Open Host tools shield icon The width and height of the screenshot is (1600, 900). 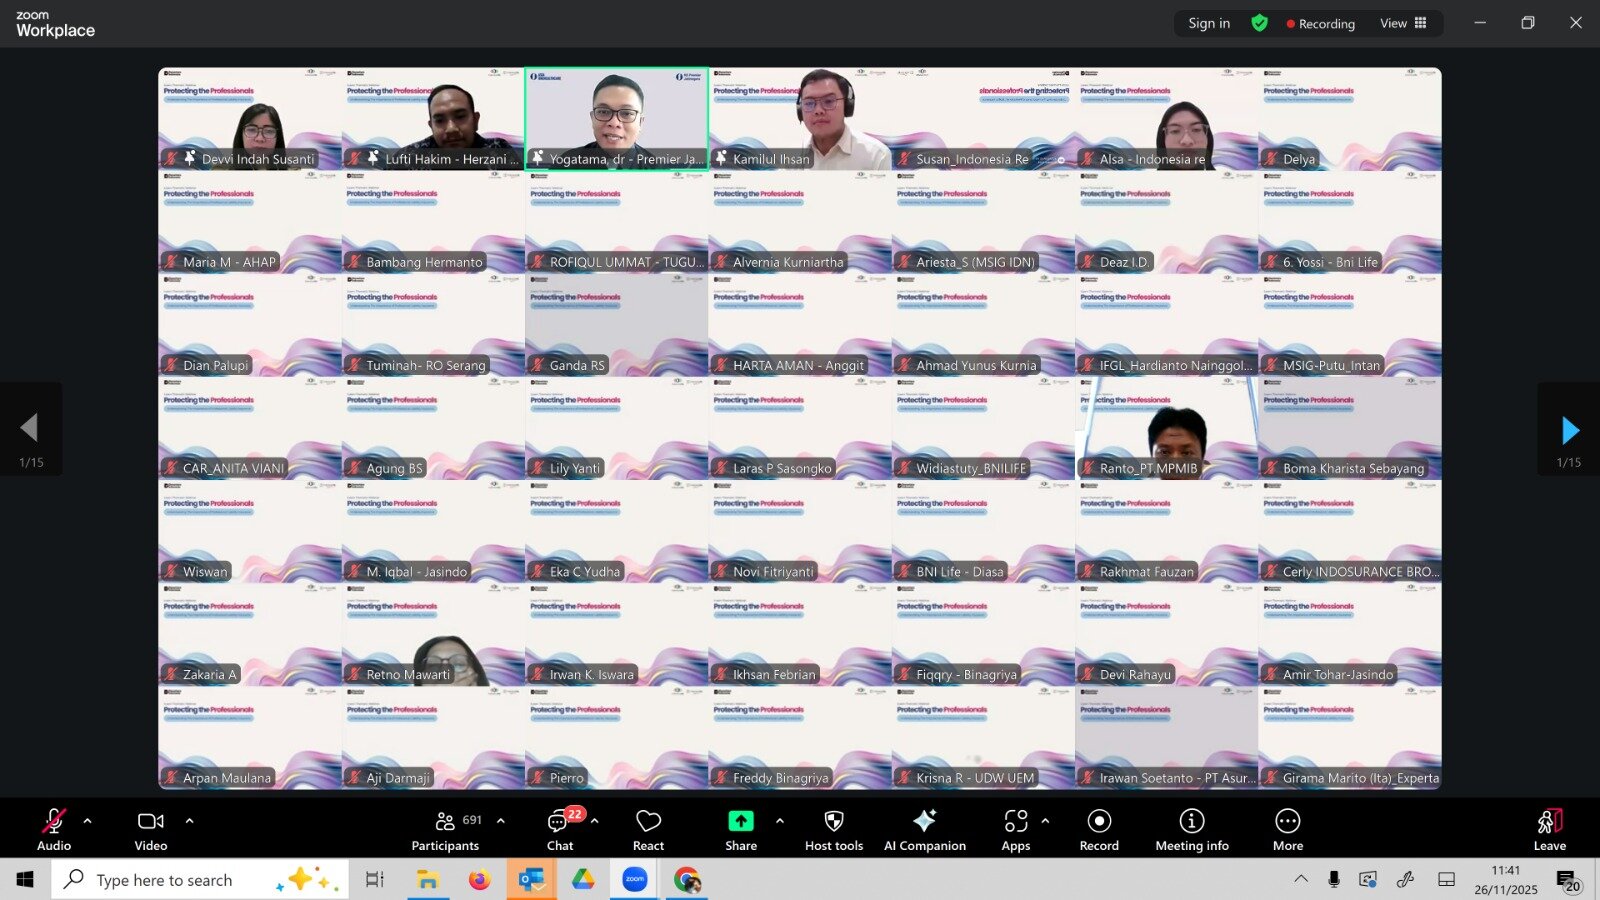(833, 830)
